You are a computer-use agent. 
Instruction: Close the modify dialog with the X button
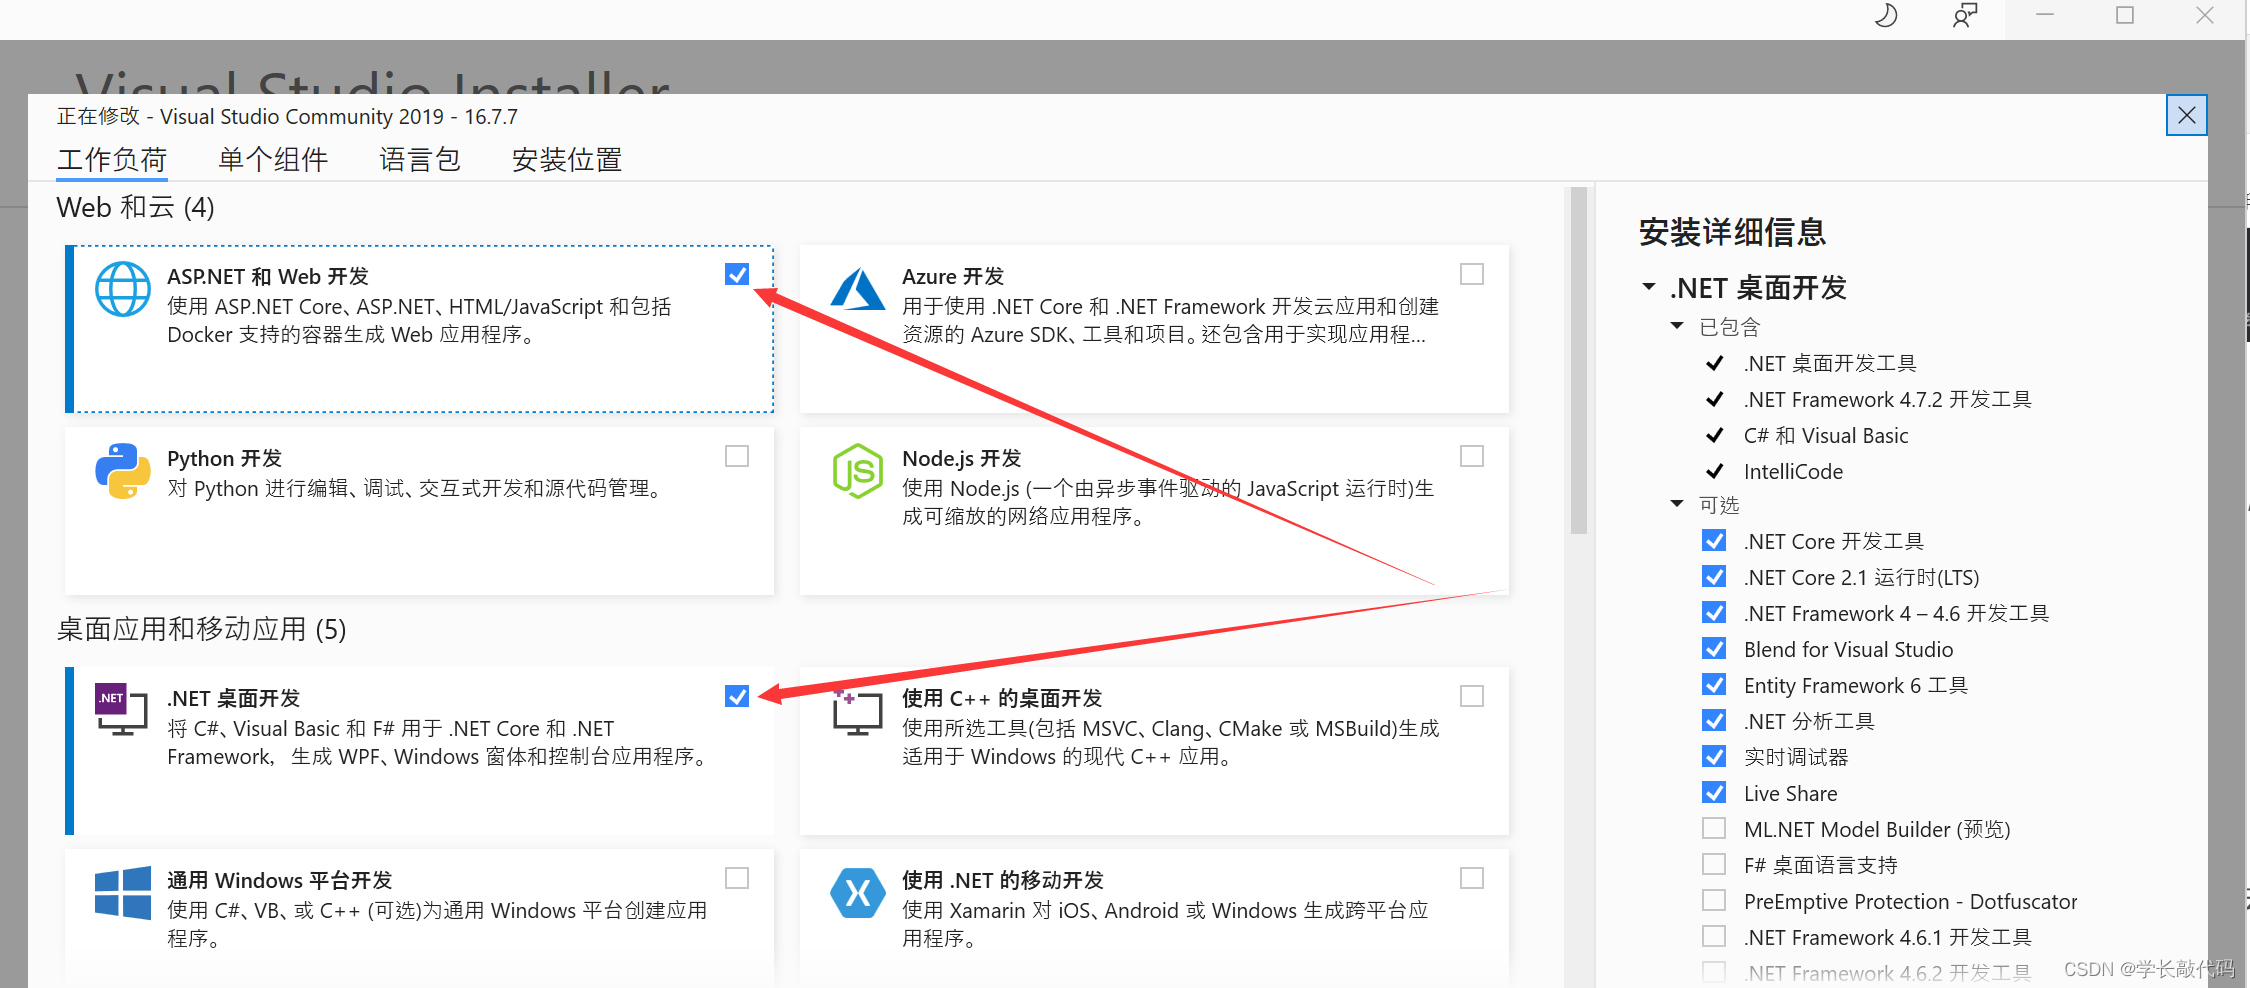tap(2187, 115)
